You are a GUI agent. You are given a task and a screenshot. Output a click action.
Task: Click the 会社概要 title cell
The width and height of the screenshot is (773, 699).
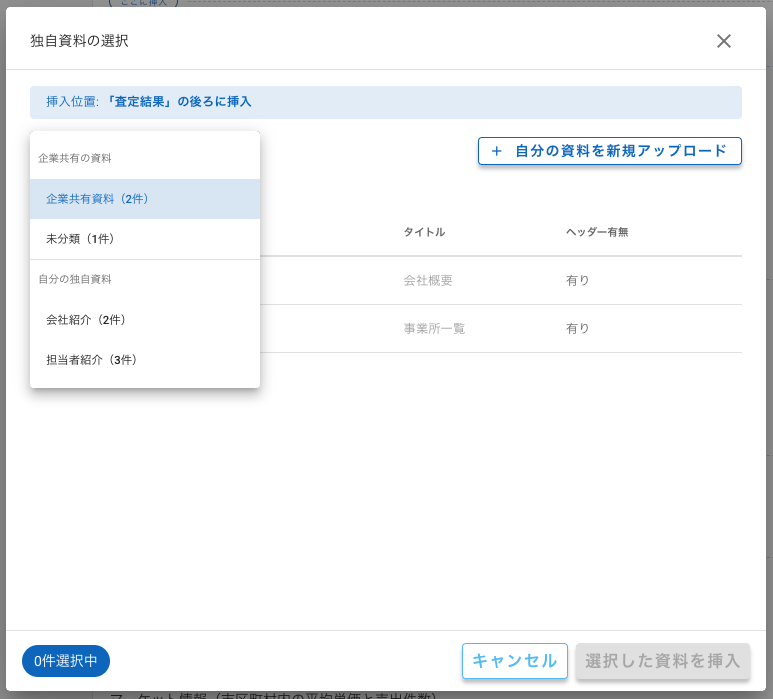pyautogui.click(x=427, y=280)
